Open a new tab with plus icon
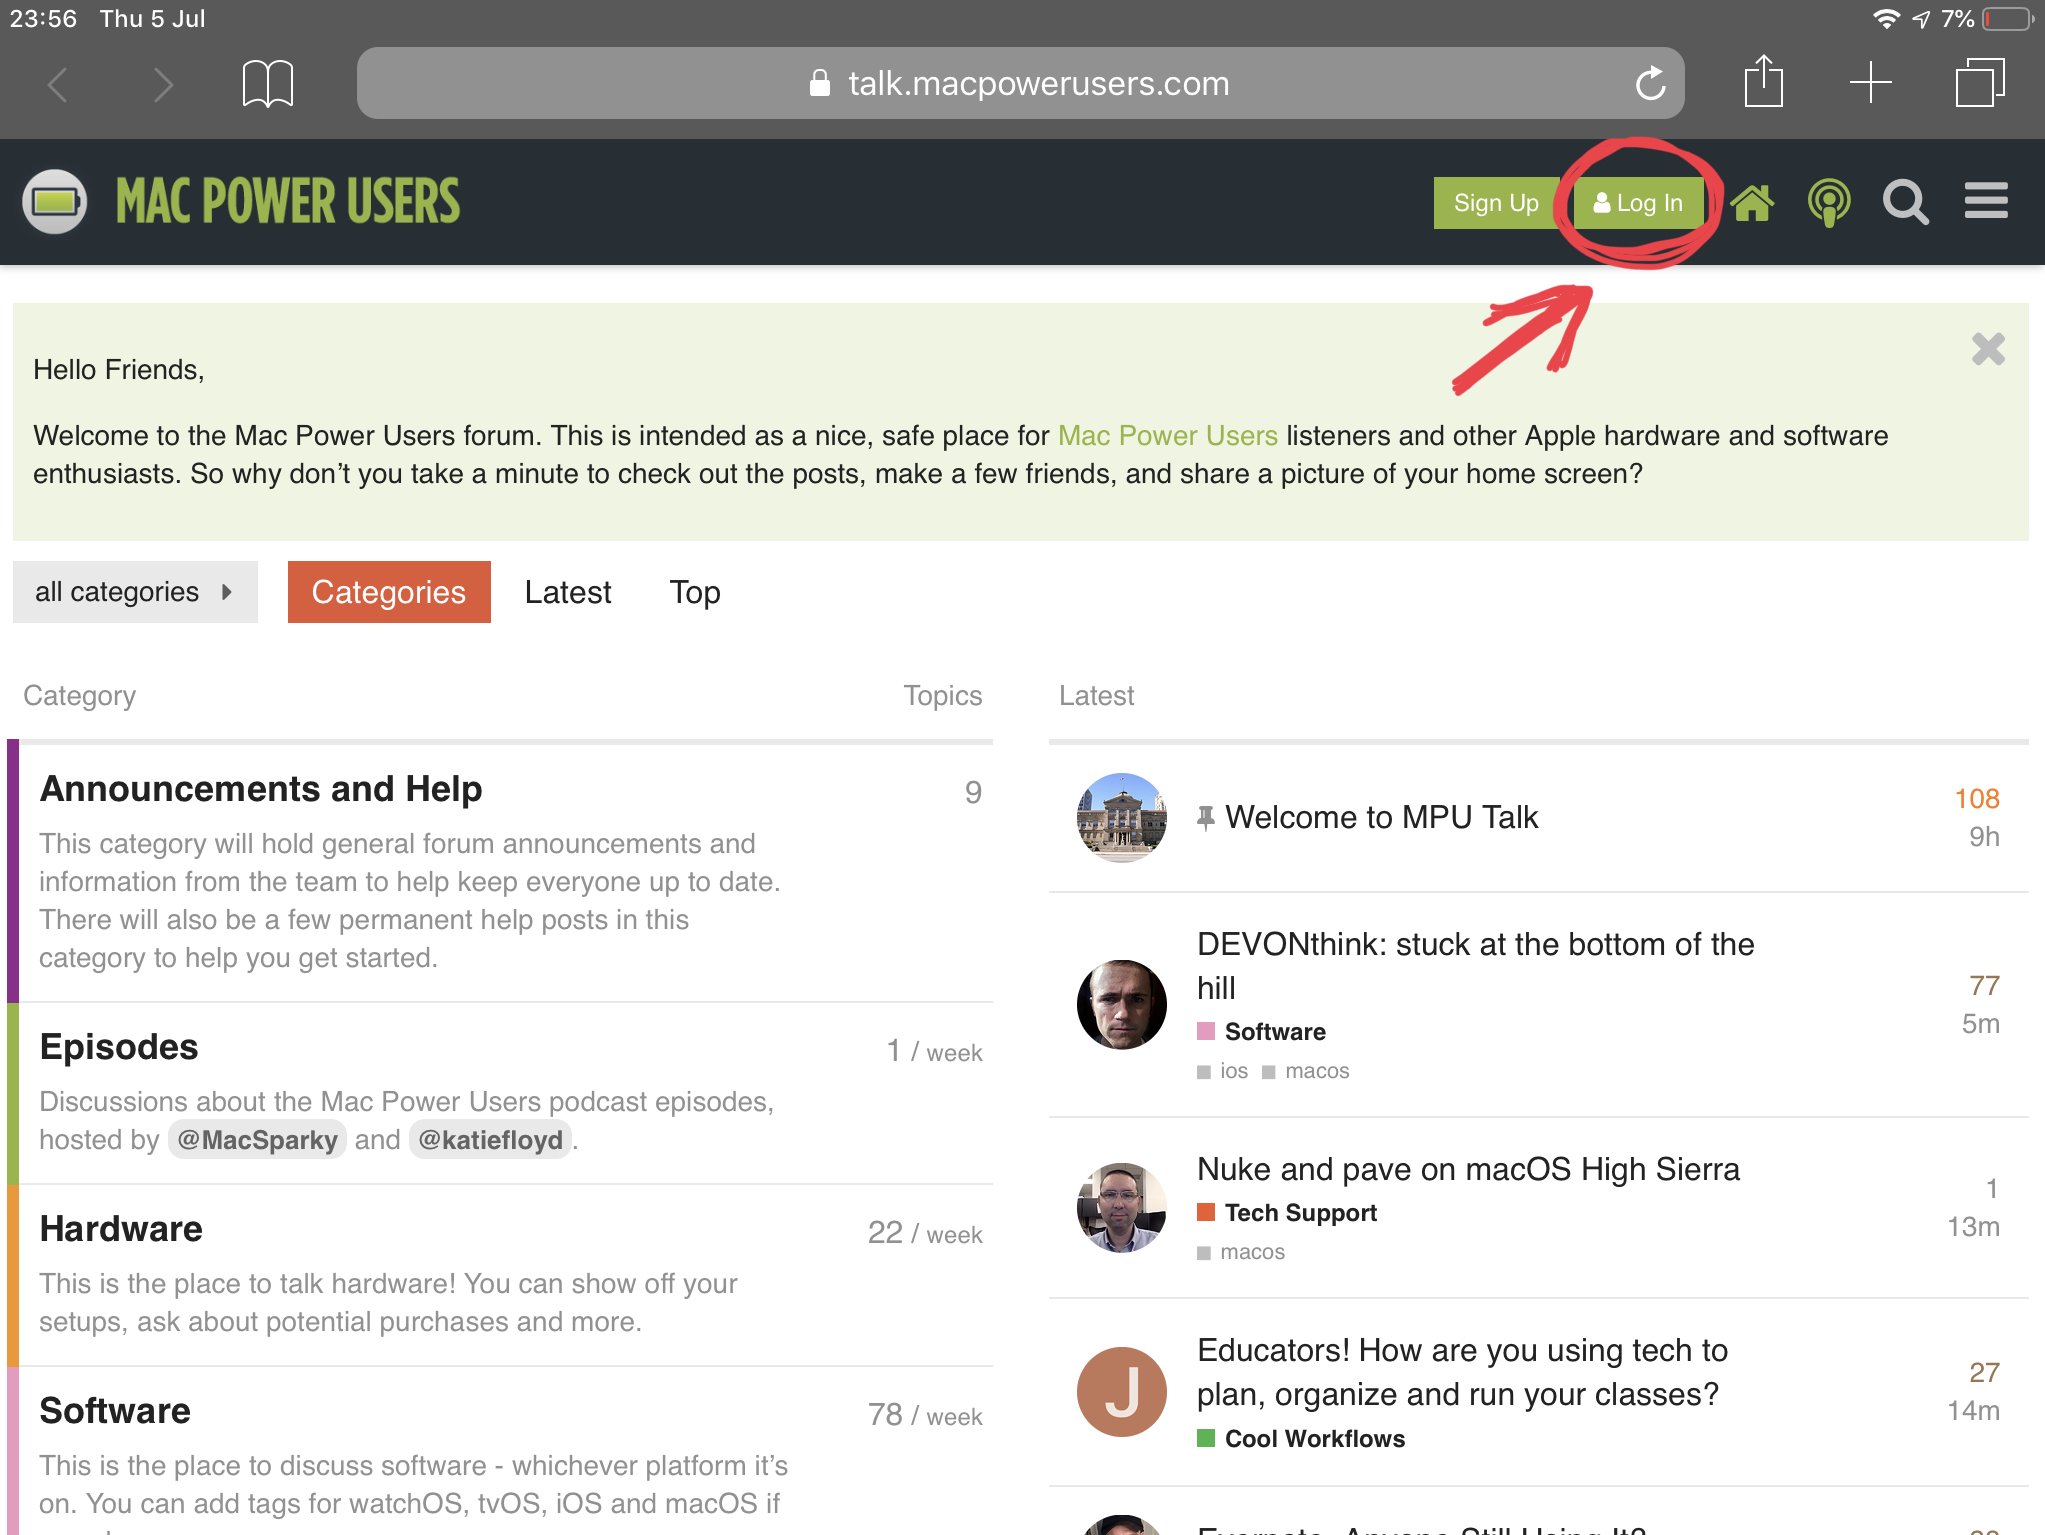This screenshot has height=1535, width=2045. pyautogui.click(x=1870, y=83)
